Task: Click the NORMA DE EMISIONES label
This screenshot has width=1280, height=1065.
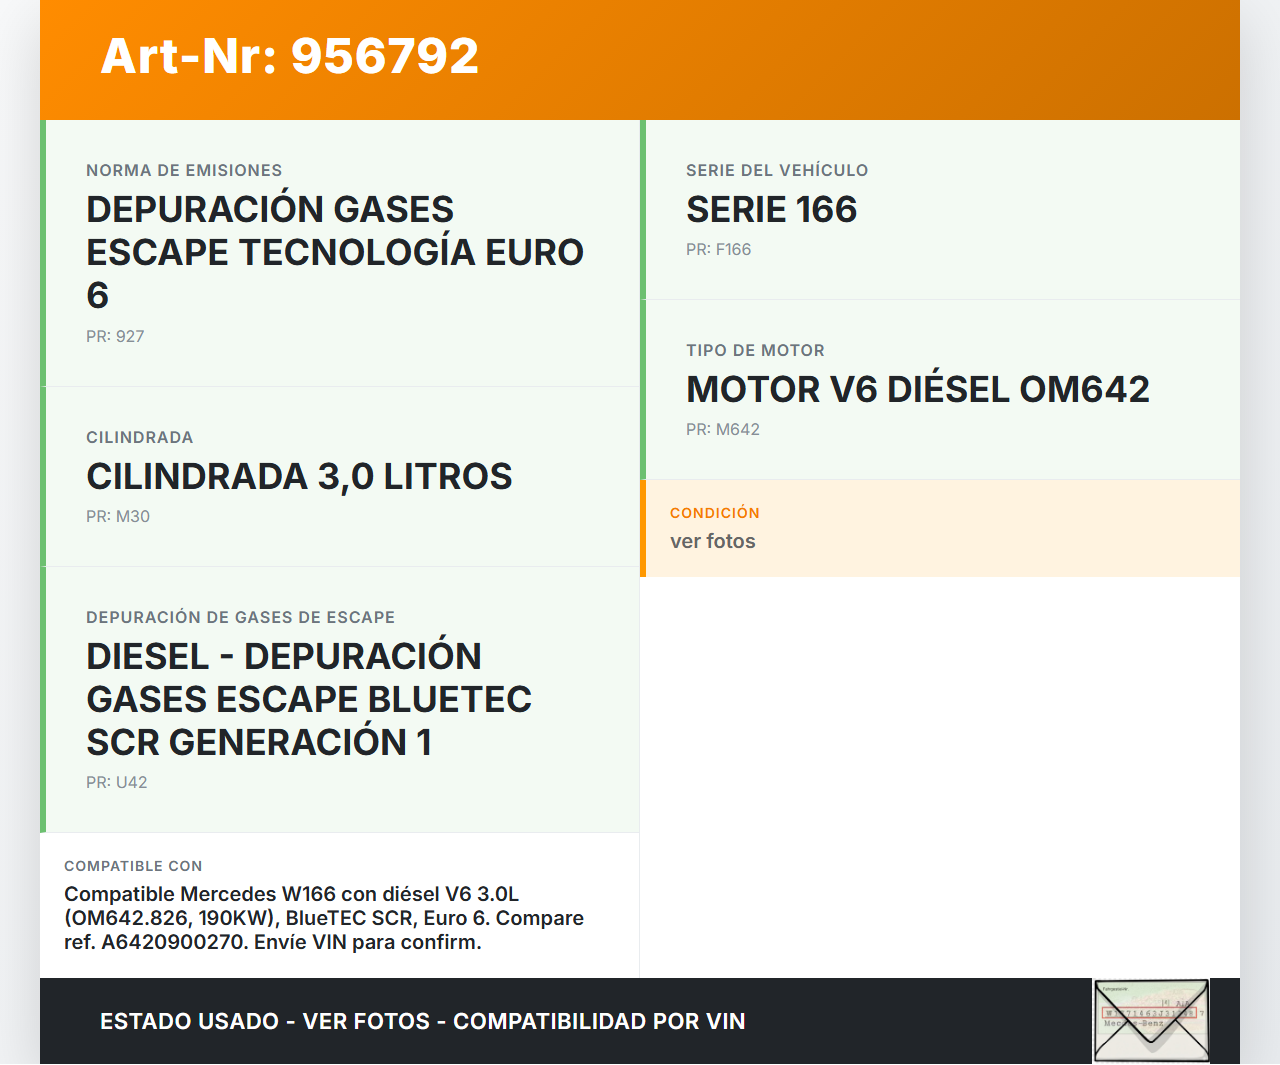Action: (184, 171)
